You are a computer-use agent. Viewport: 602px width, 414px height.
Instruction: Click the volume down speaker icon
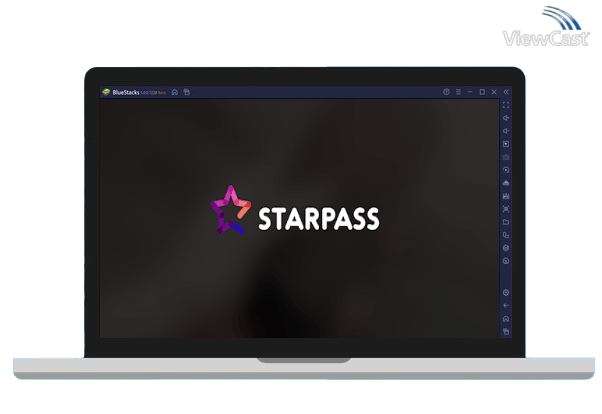[x=506, y=131]
